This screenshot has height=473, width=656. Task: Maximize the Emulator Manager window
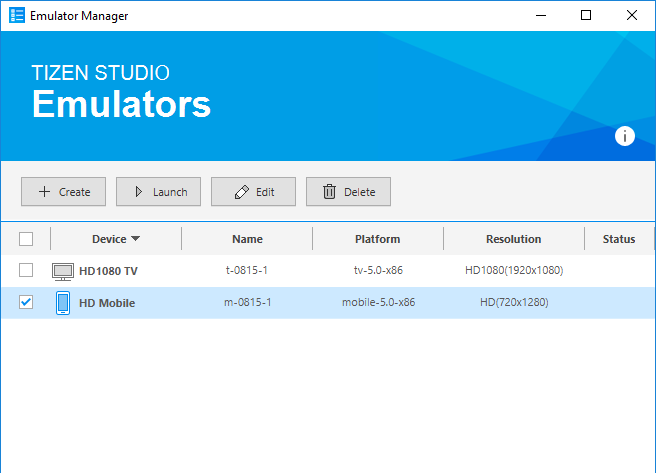[x=586, y=15]
